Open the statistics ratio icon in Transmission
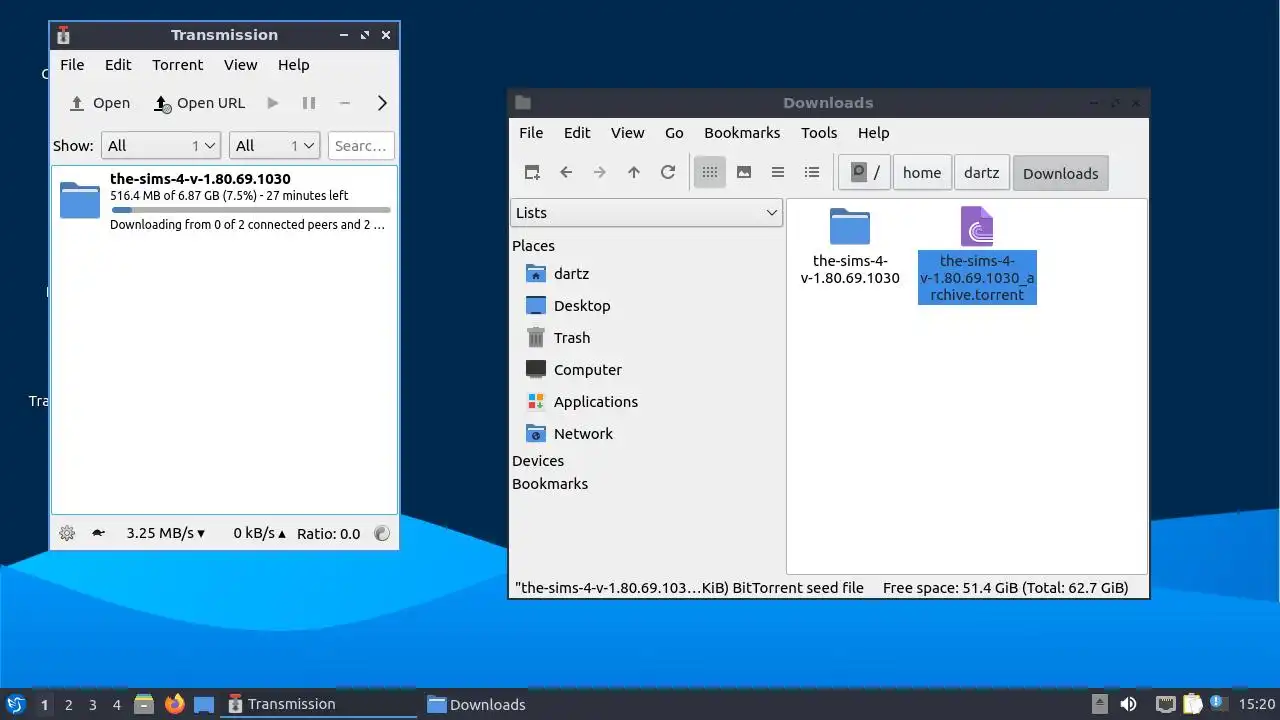 (x=381, y=533)
